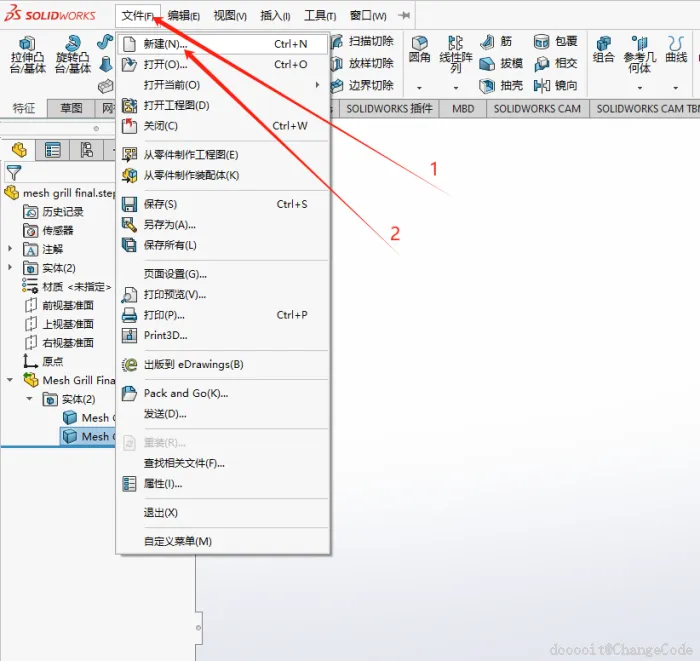700x661 pixels.
Task: Choose 从零件制作工程图(E)
Action: (x=223, y=155)
